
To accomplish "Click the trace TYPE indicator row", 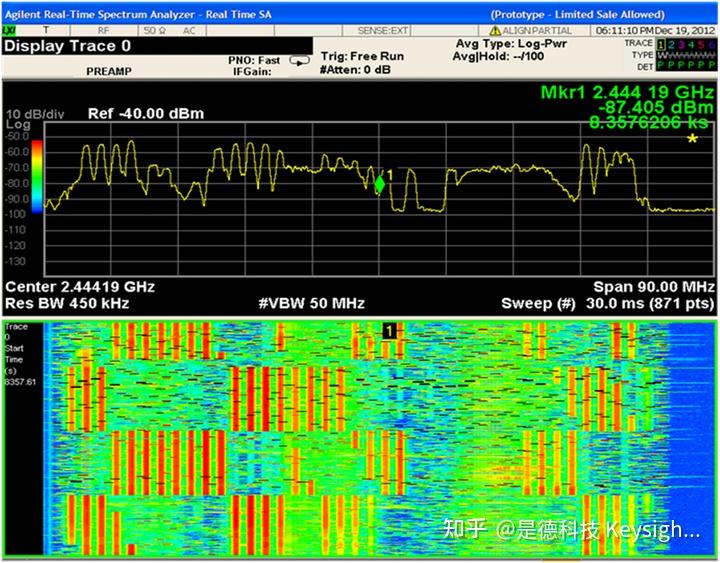I will click(686, 55).
